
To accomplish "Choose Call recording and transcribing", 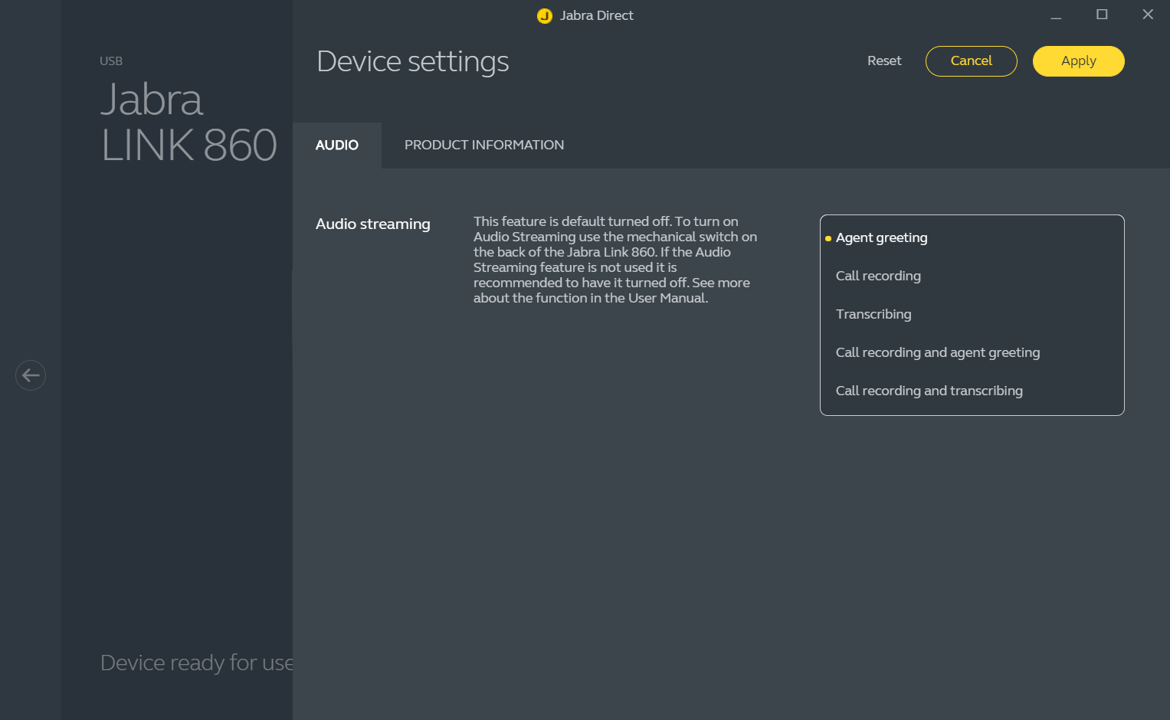I will pyautogui.click(x=929, y=391).
